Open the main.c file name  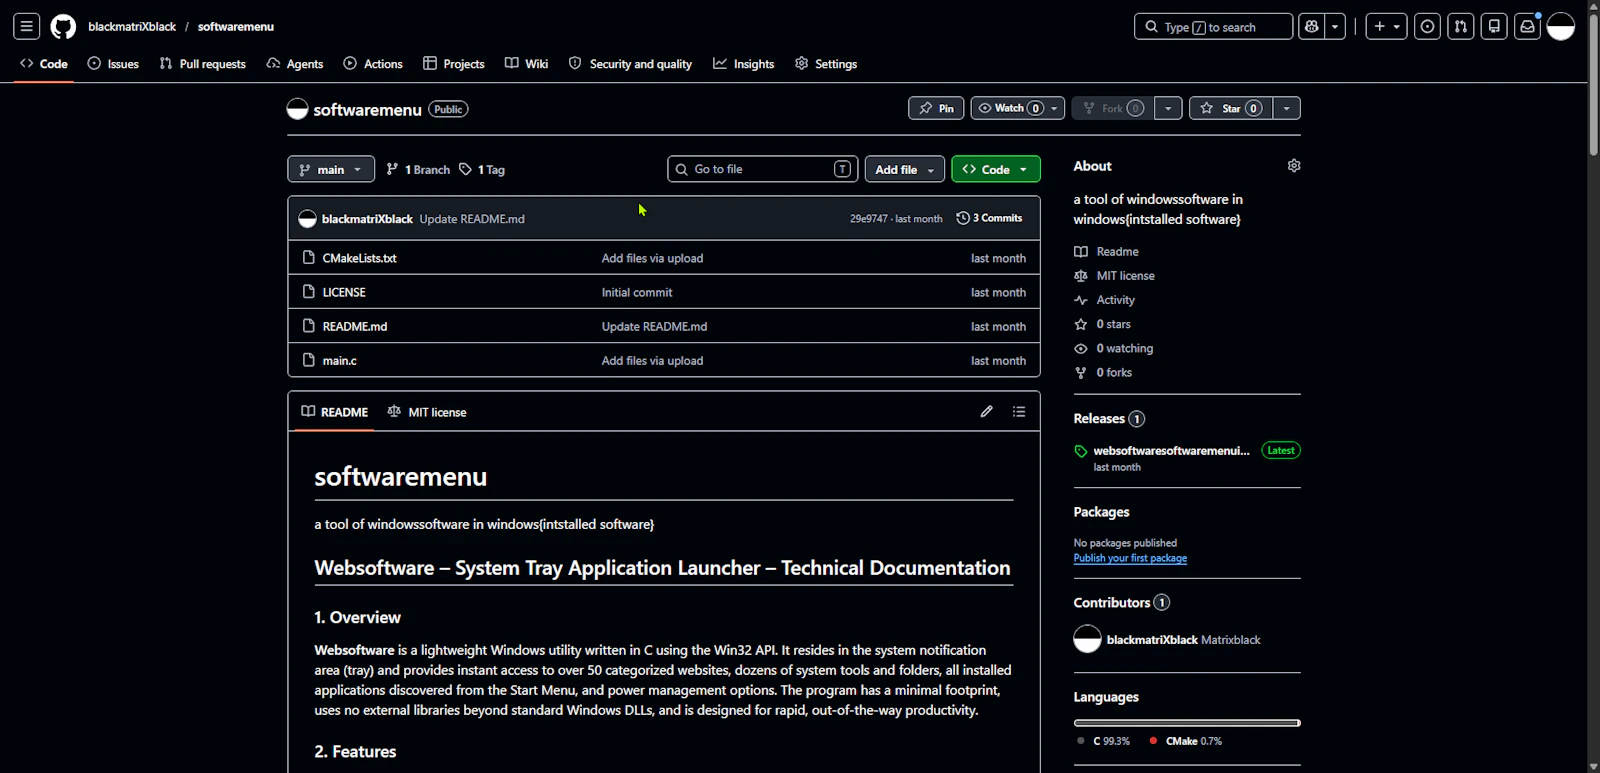click(339, 361)
